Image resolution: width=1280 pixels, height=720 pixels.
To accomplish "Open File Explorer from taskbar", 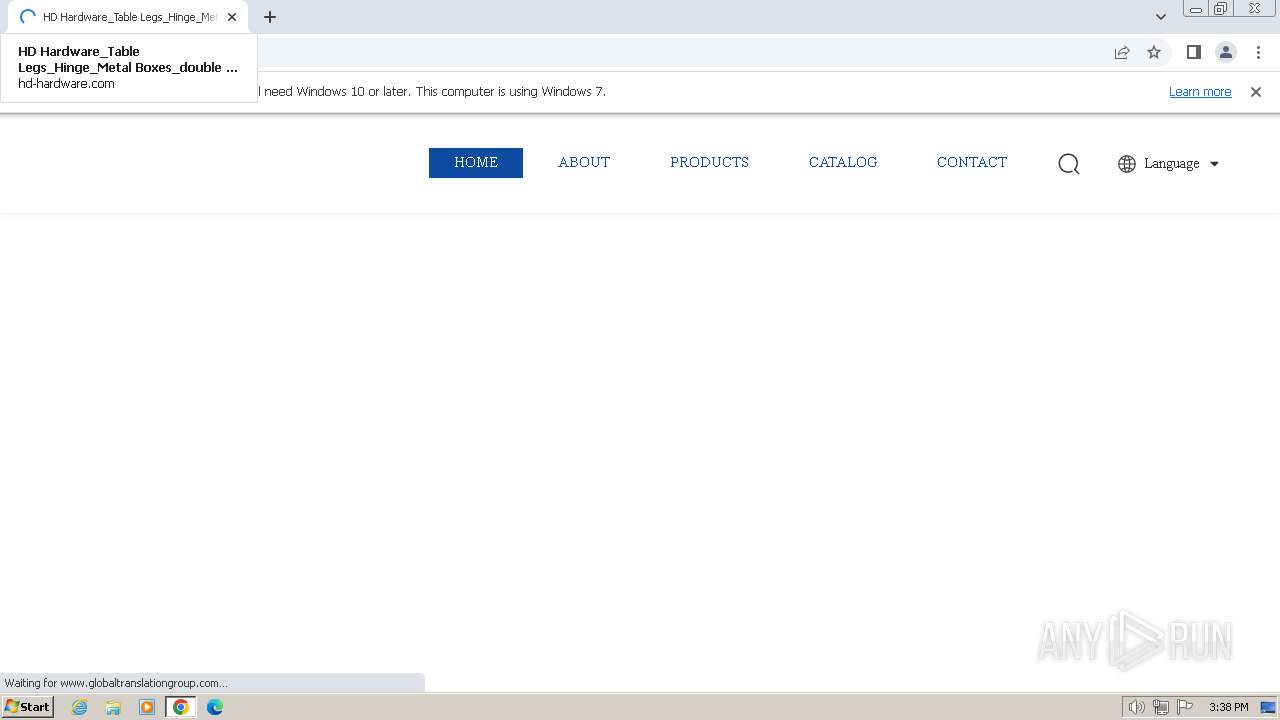I will coord(113,707).
